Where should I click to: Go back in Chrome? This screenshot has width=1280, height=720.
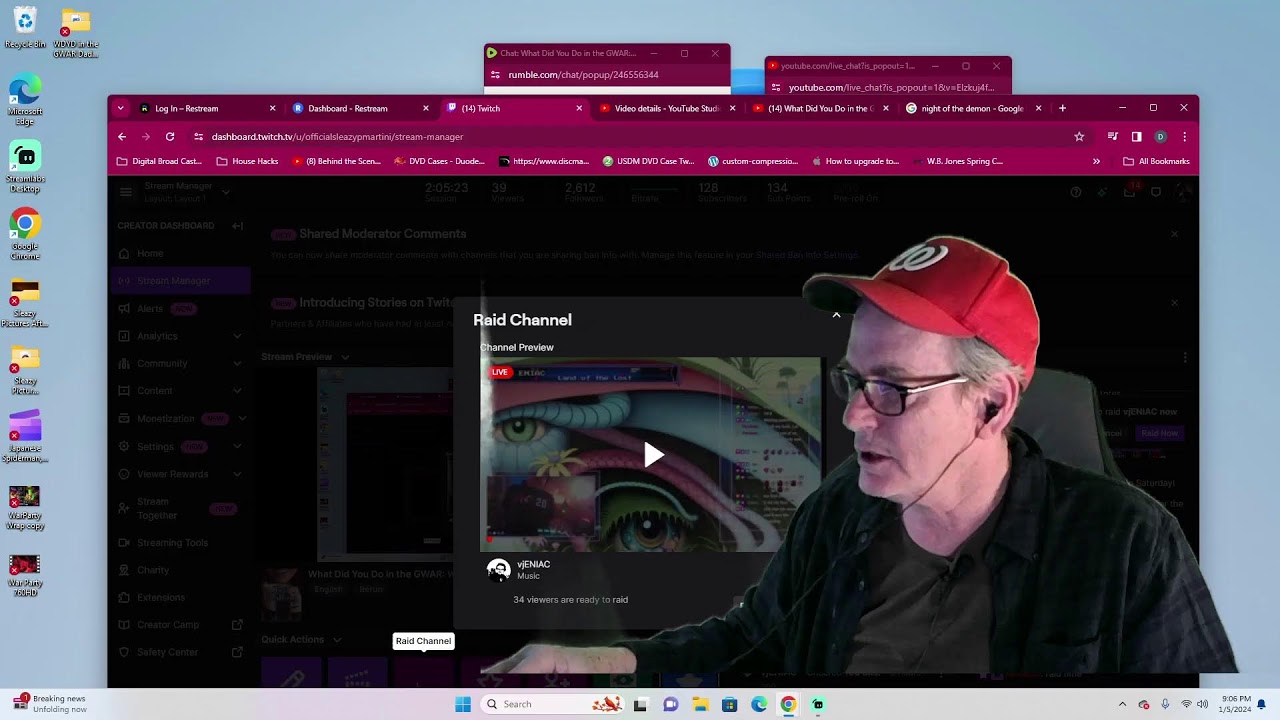[x=122, y=136]
